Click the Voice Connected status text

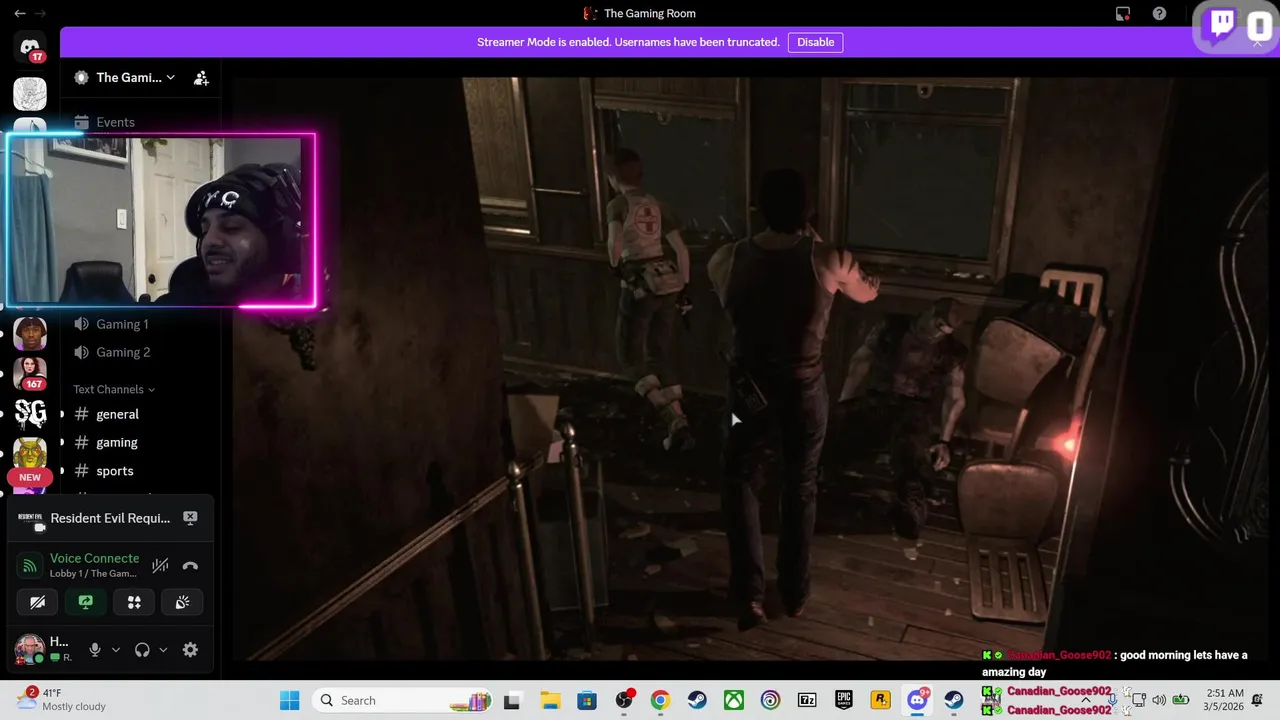coord(94,558)
